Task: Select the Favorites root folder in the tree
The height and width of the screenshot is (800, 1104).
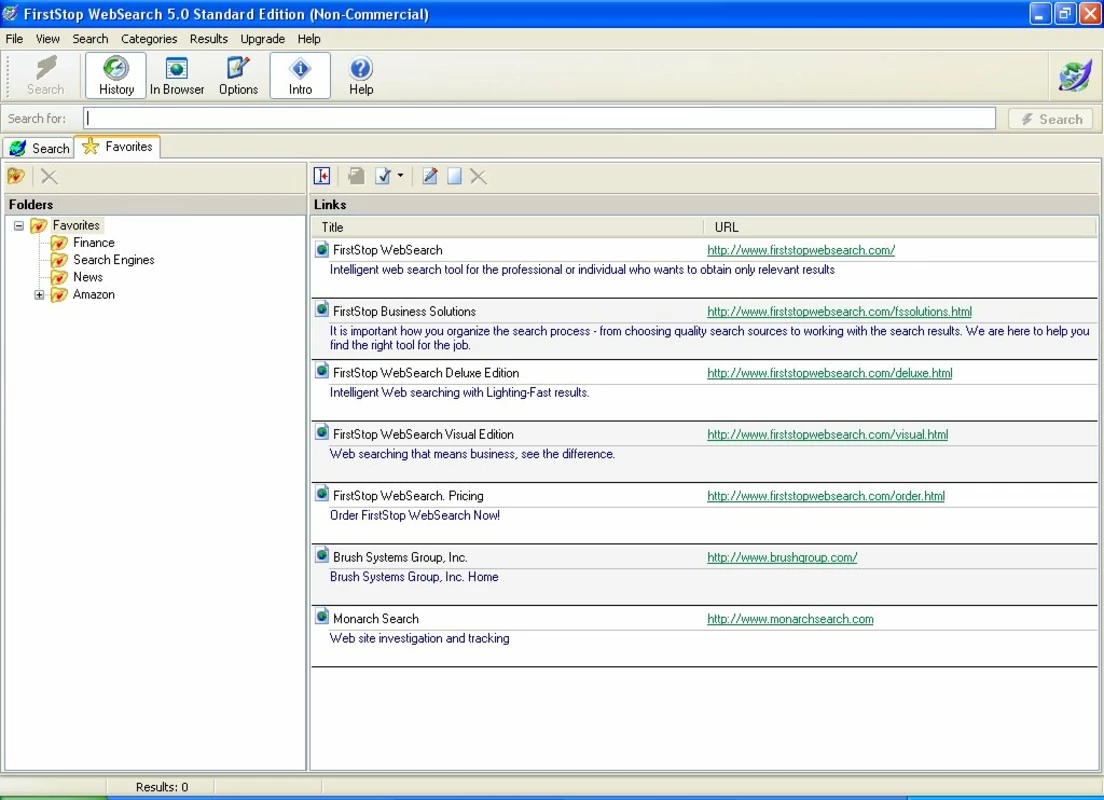Action: (x=76, y=225)
